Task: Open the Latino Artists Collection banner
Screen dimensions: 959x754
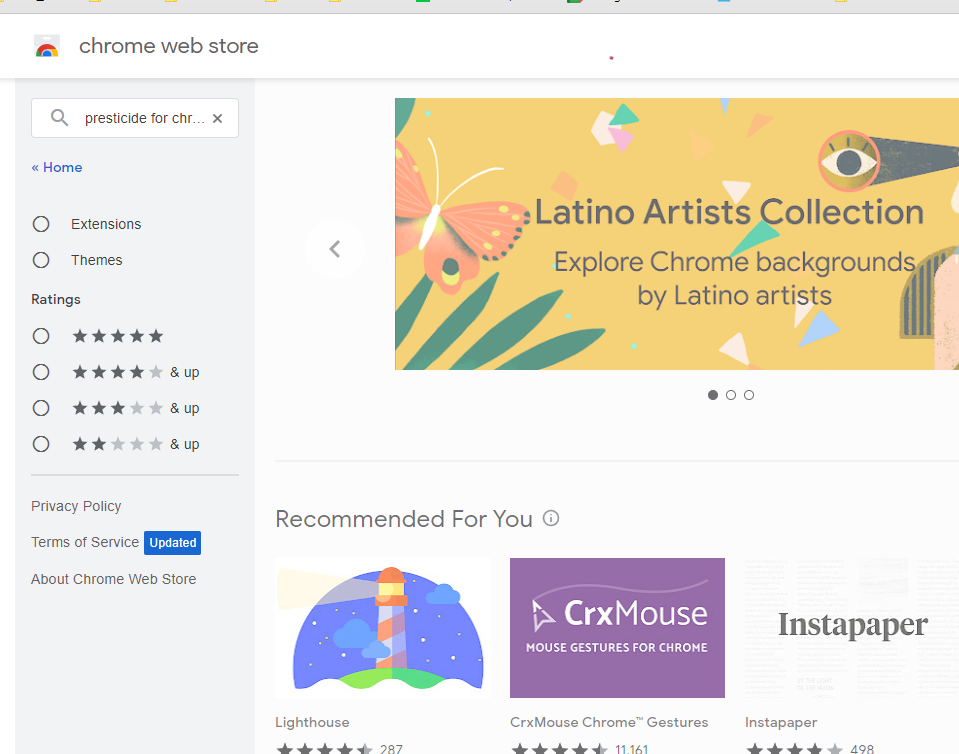Action: [x=676, y=234]
